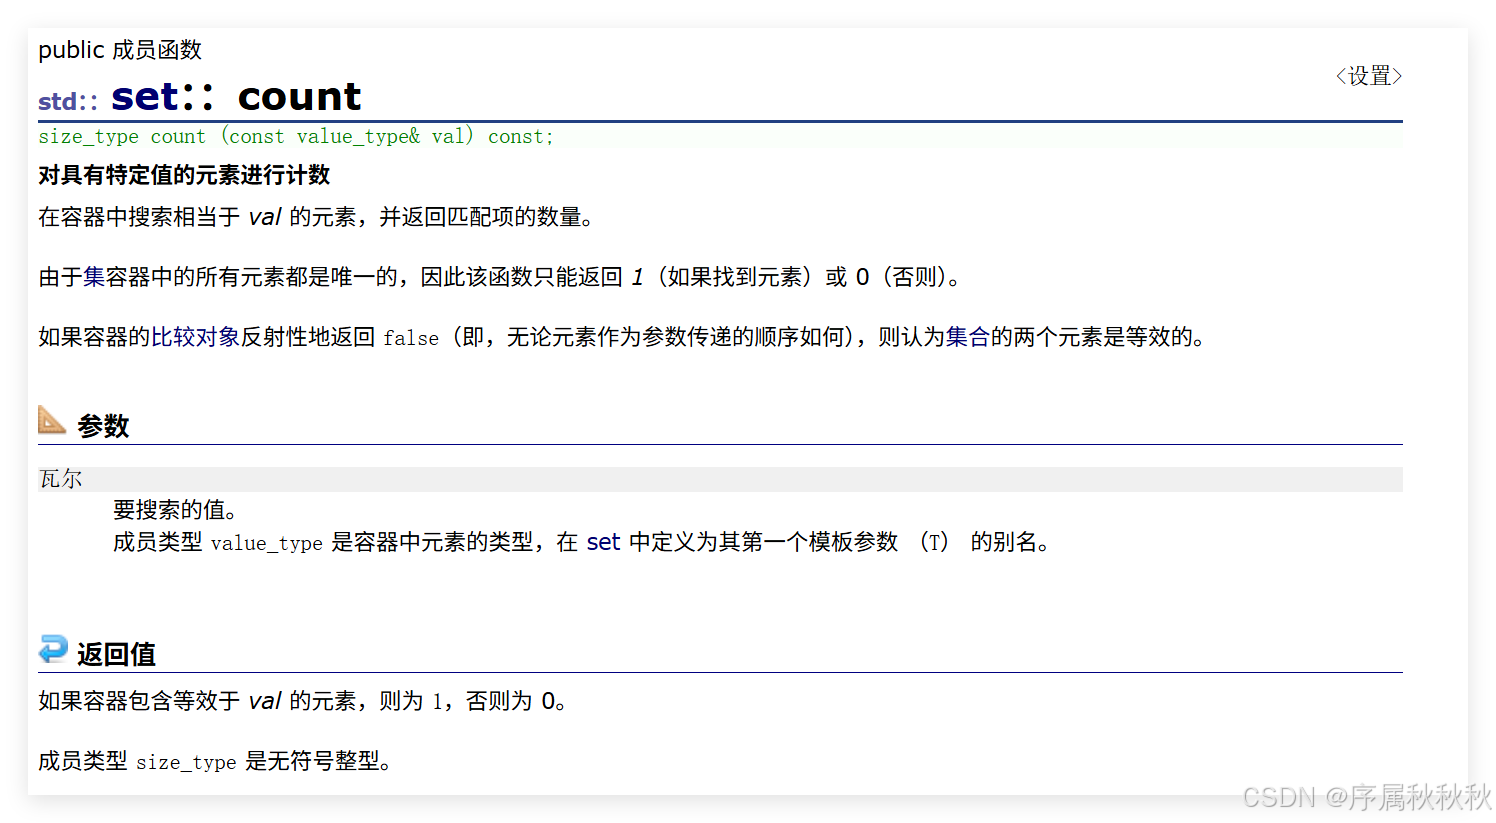Viewport: 1496px width, 823px height.
Task: Click the set::count main heading
Action: [x=240, y=95]
